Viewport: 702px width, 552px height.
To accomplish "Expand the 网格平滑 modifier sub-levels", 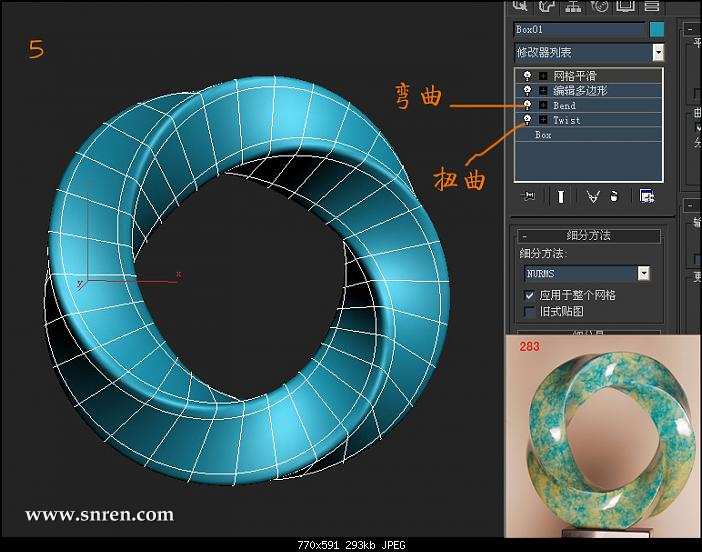I will [543, 76].
